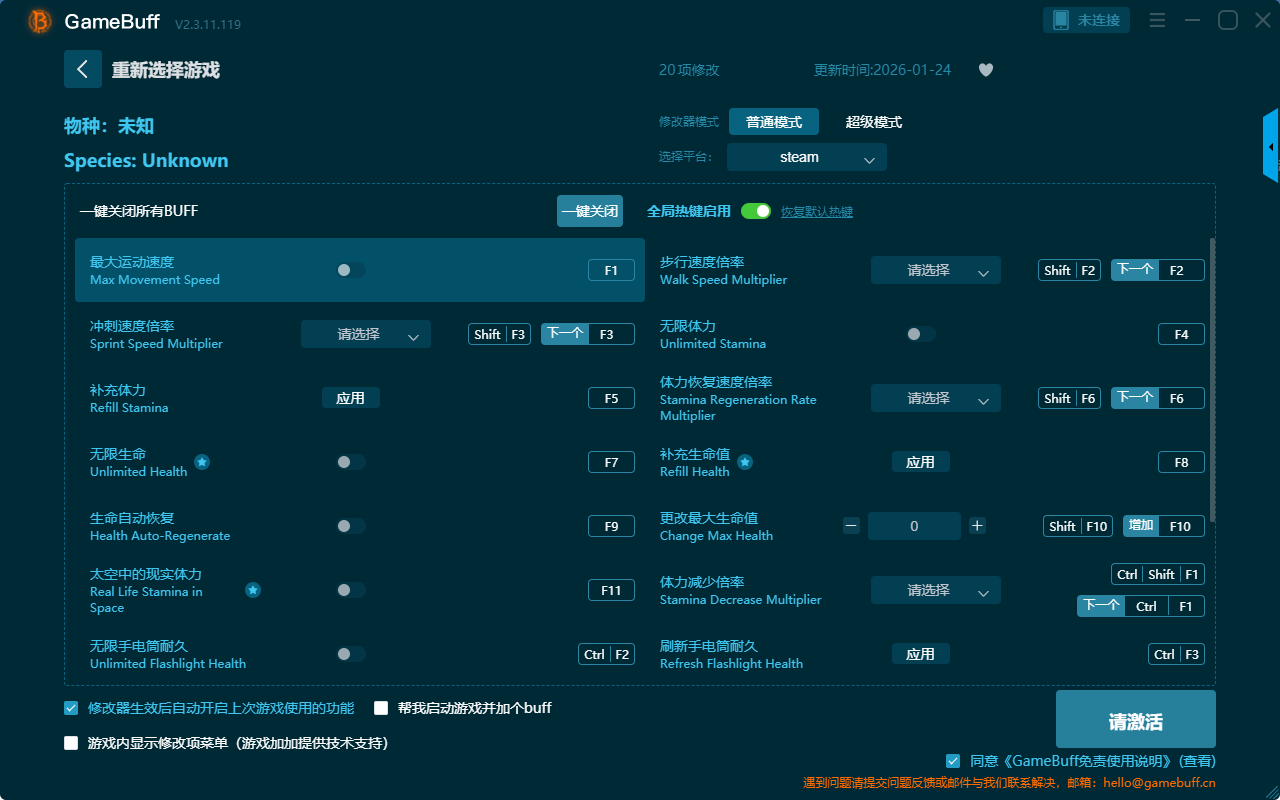Expand Sprint Speed Multiplier dropdown
Viewport: 1280px width, 800px height.
(365, 334)
